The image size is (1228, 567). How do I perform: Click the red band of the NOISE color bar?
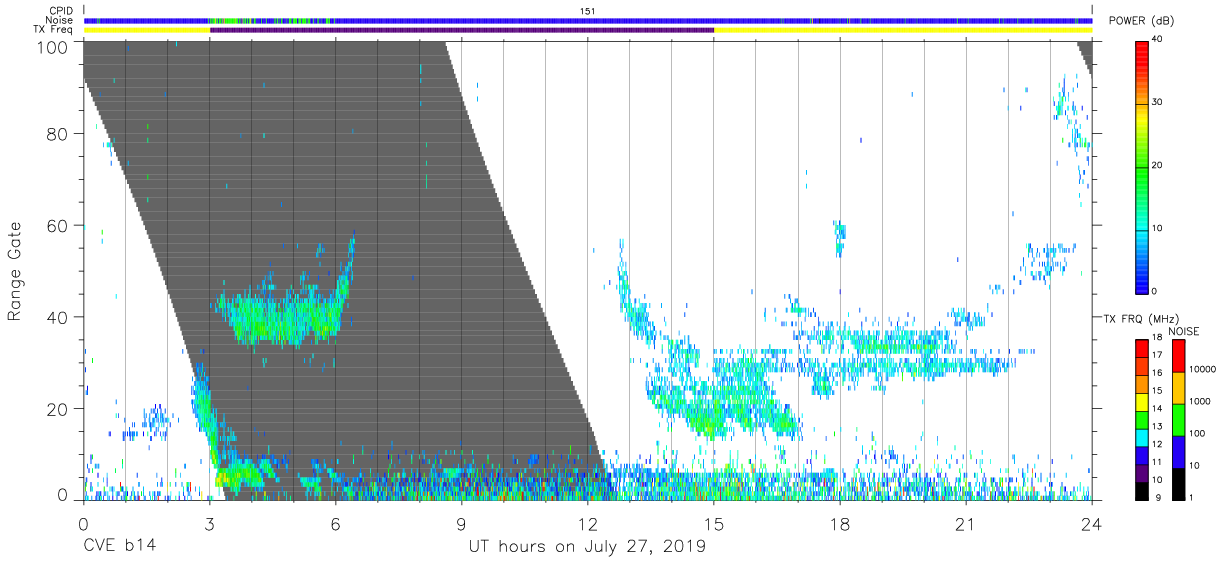[x=1178, y=356]
